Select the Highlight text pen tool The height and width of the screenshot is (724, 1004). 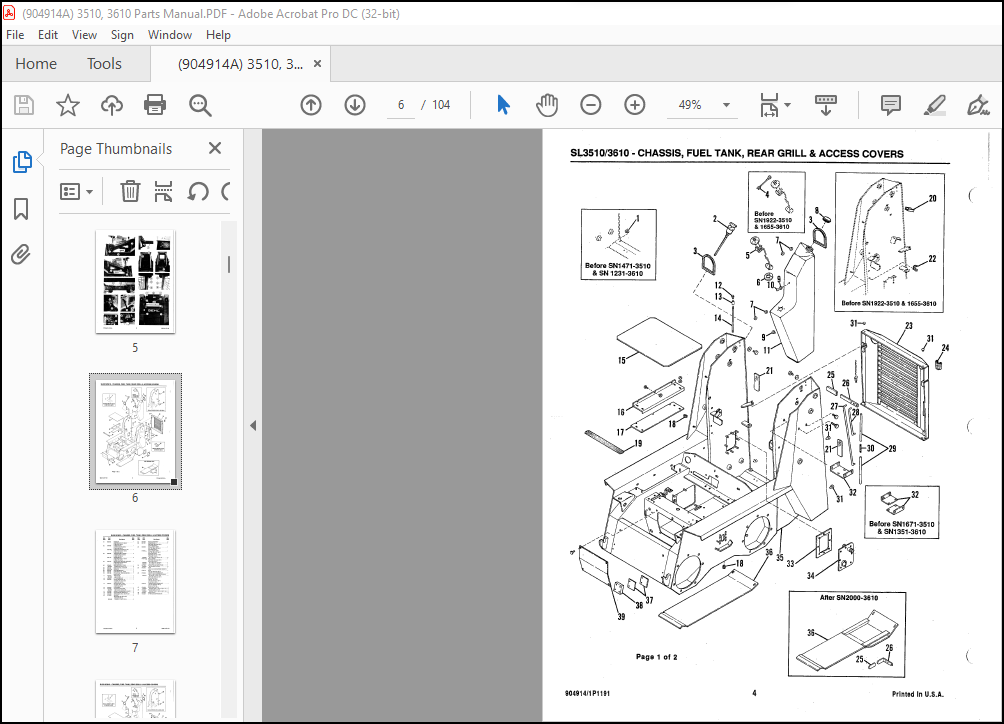[935, 105]
